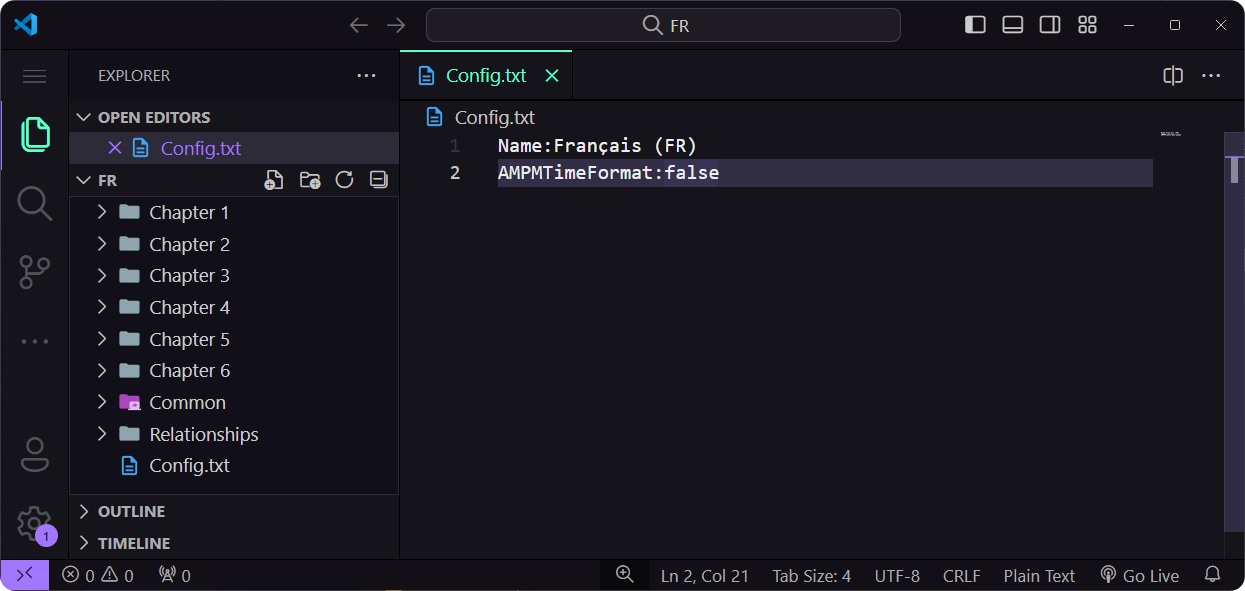Open the Manage settings gear
Screen dimensions: 1245x591
pyautogui.click(x=33, y=522)
